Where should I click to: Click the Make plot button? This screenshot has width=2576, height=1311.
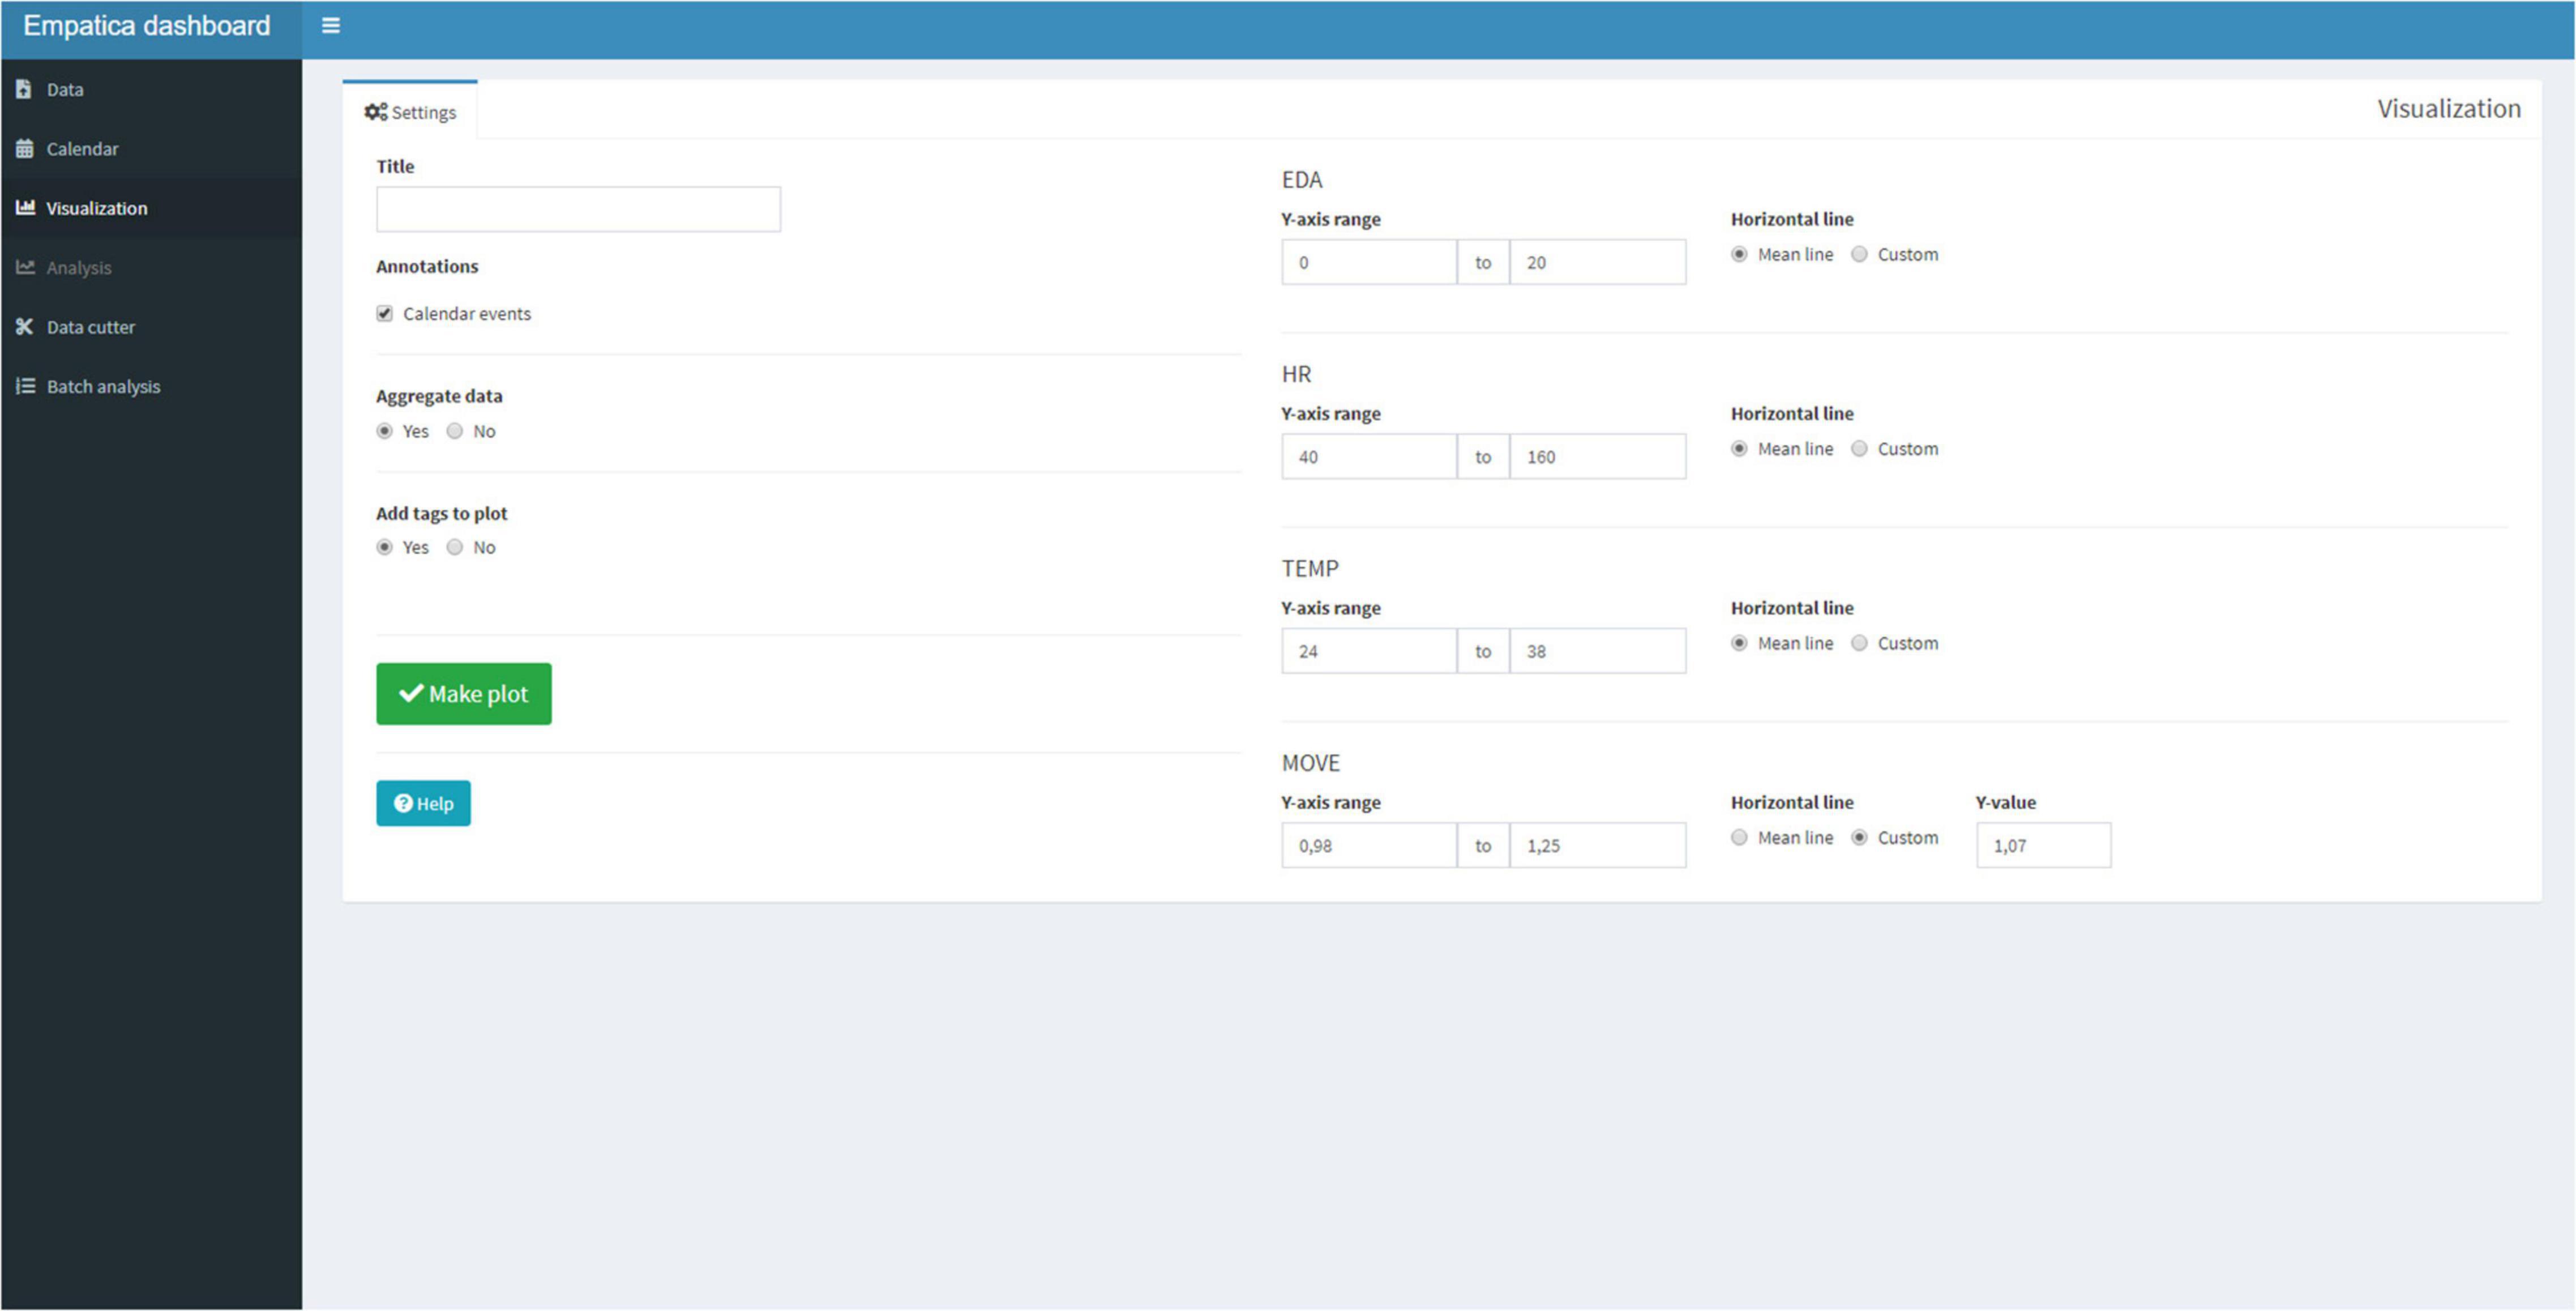[464, 694]
